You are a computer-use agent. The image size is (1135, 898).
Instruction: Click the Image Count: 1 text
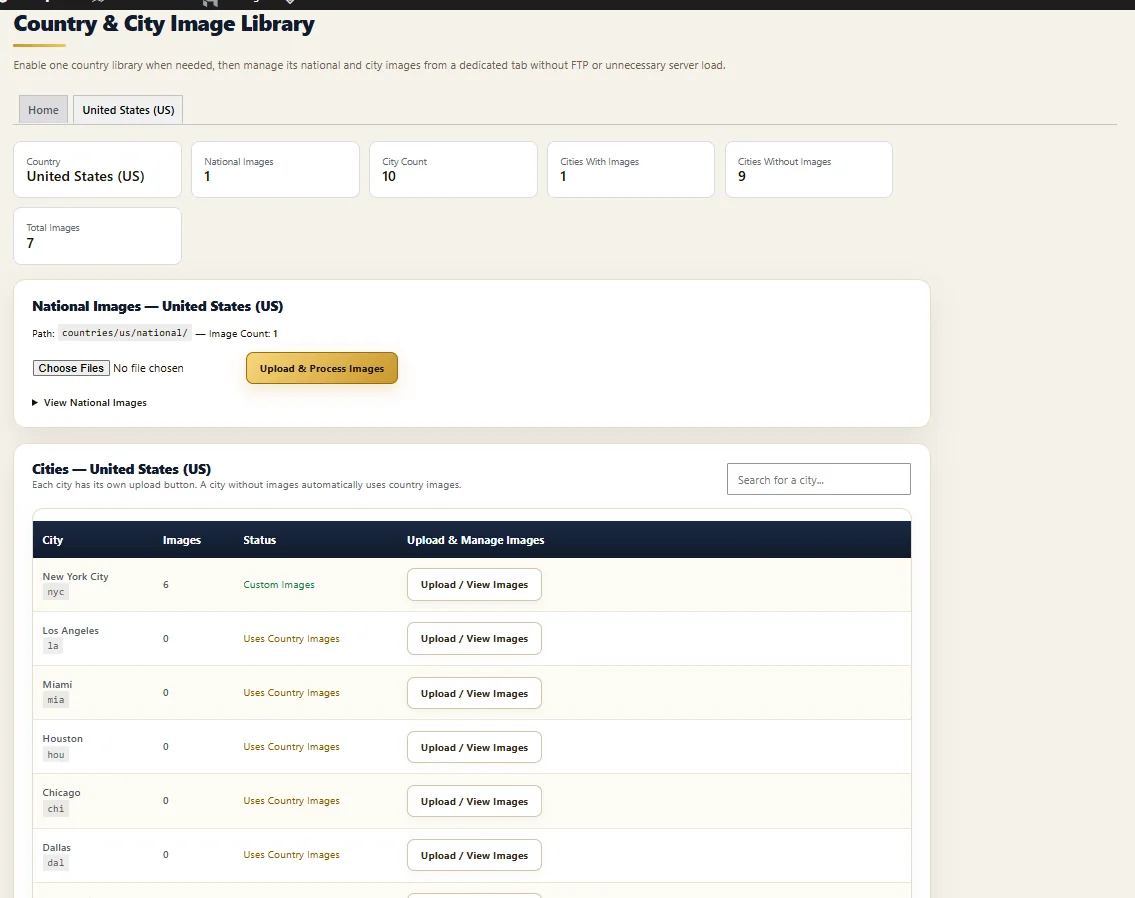click(243, 334)
